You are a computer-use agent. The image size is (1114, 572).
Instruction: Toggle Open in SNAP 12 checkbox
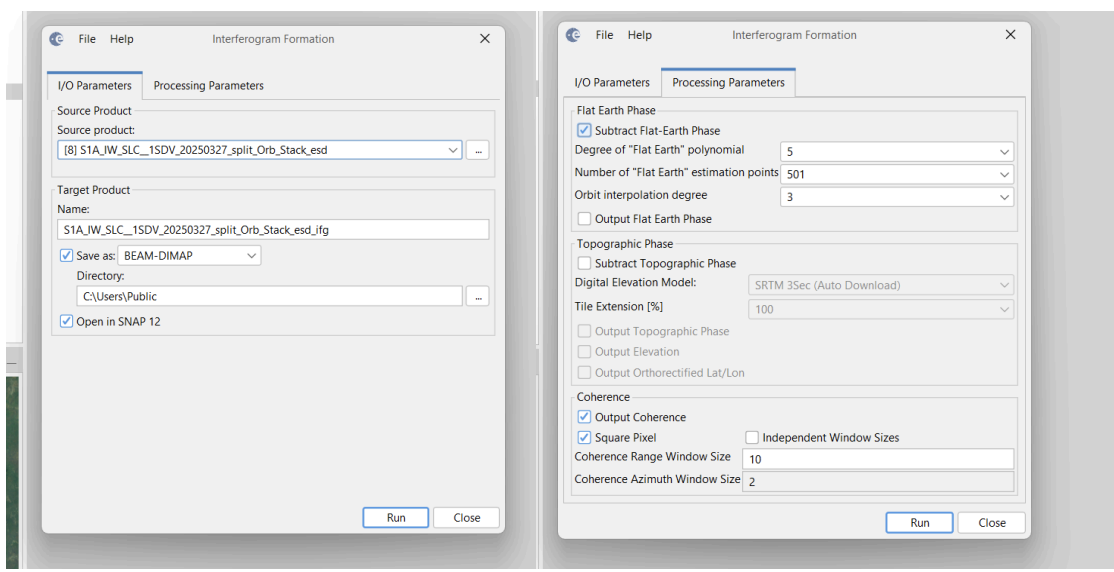coord(67,321)
